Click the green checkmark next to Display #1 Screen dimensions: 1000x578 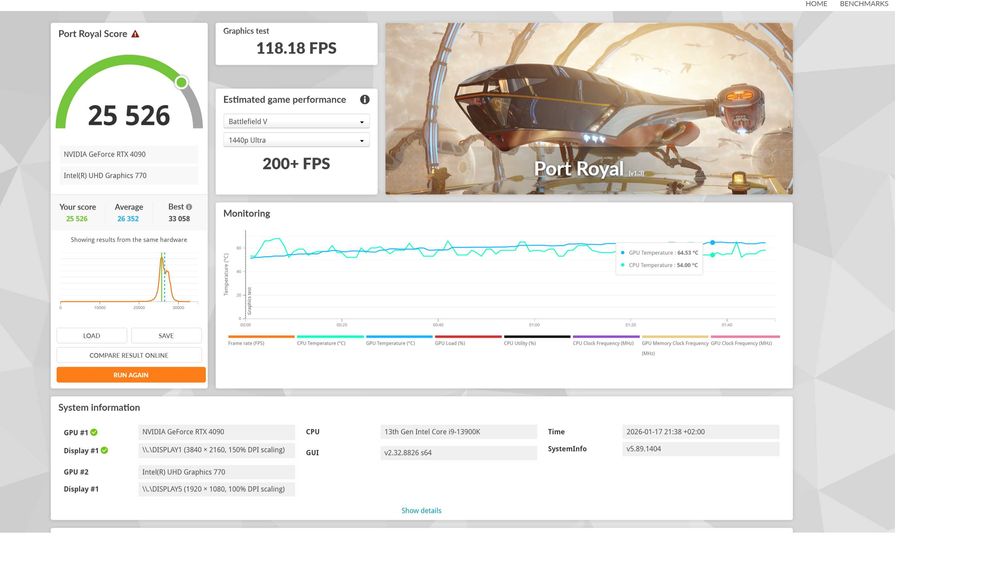coord(104,450)
